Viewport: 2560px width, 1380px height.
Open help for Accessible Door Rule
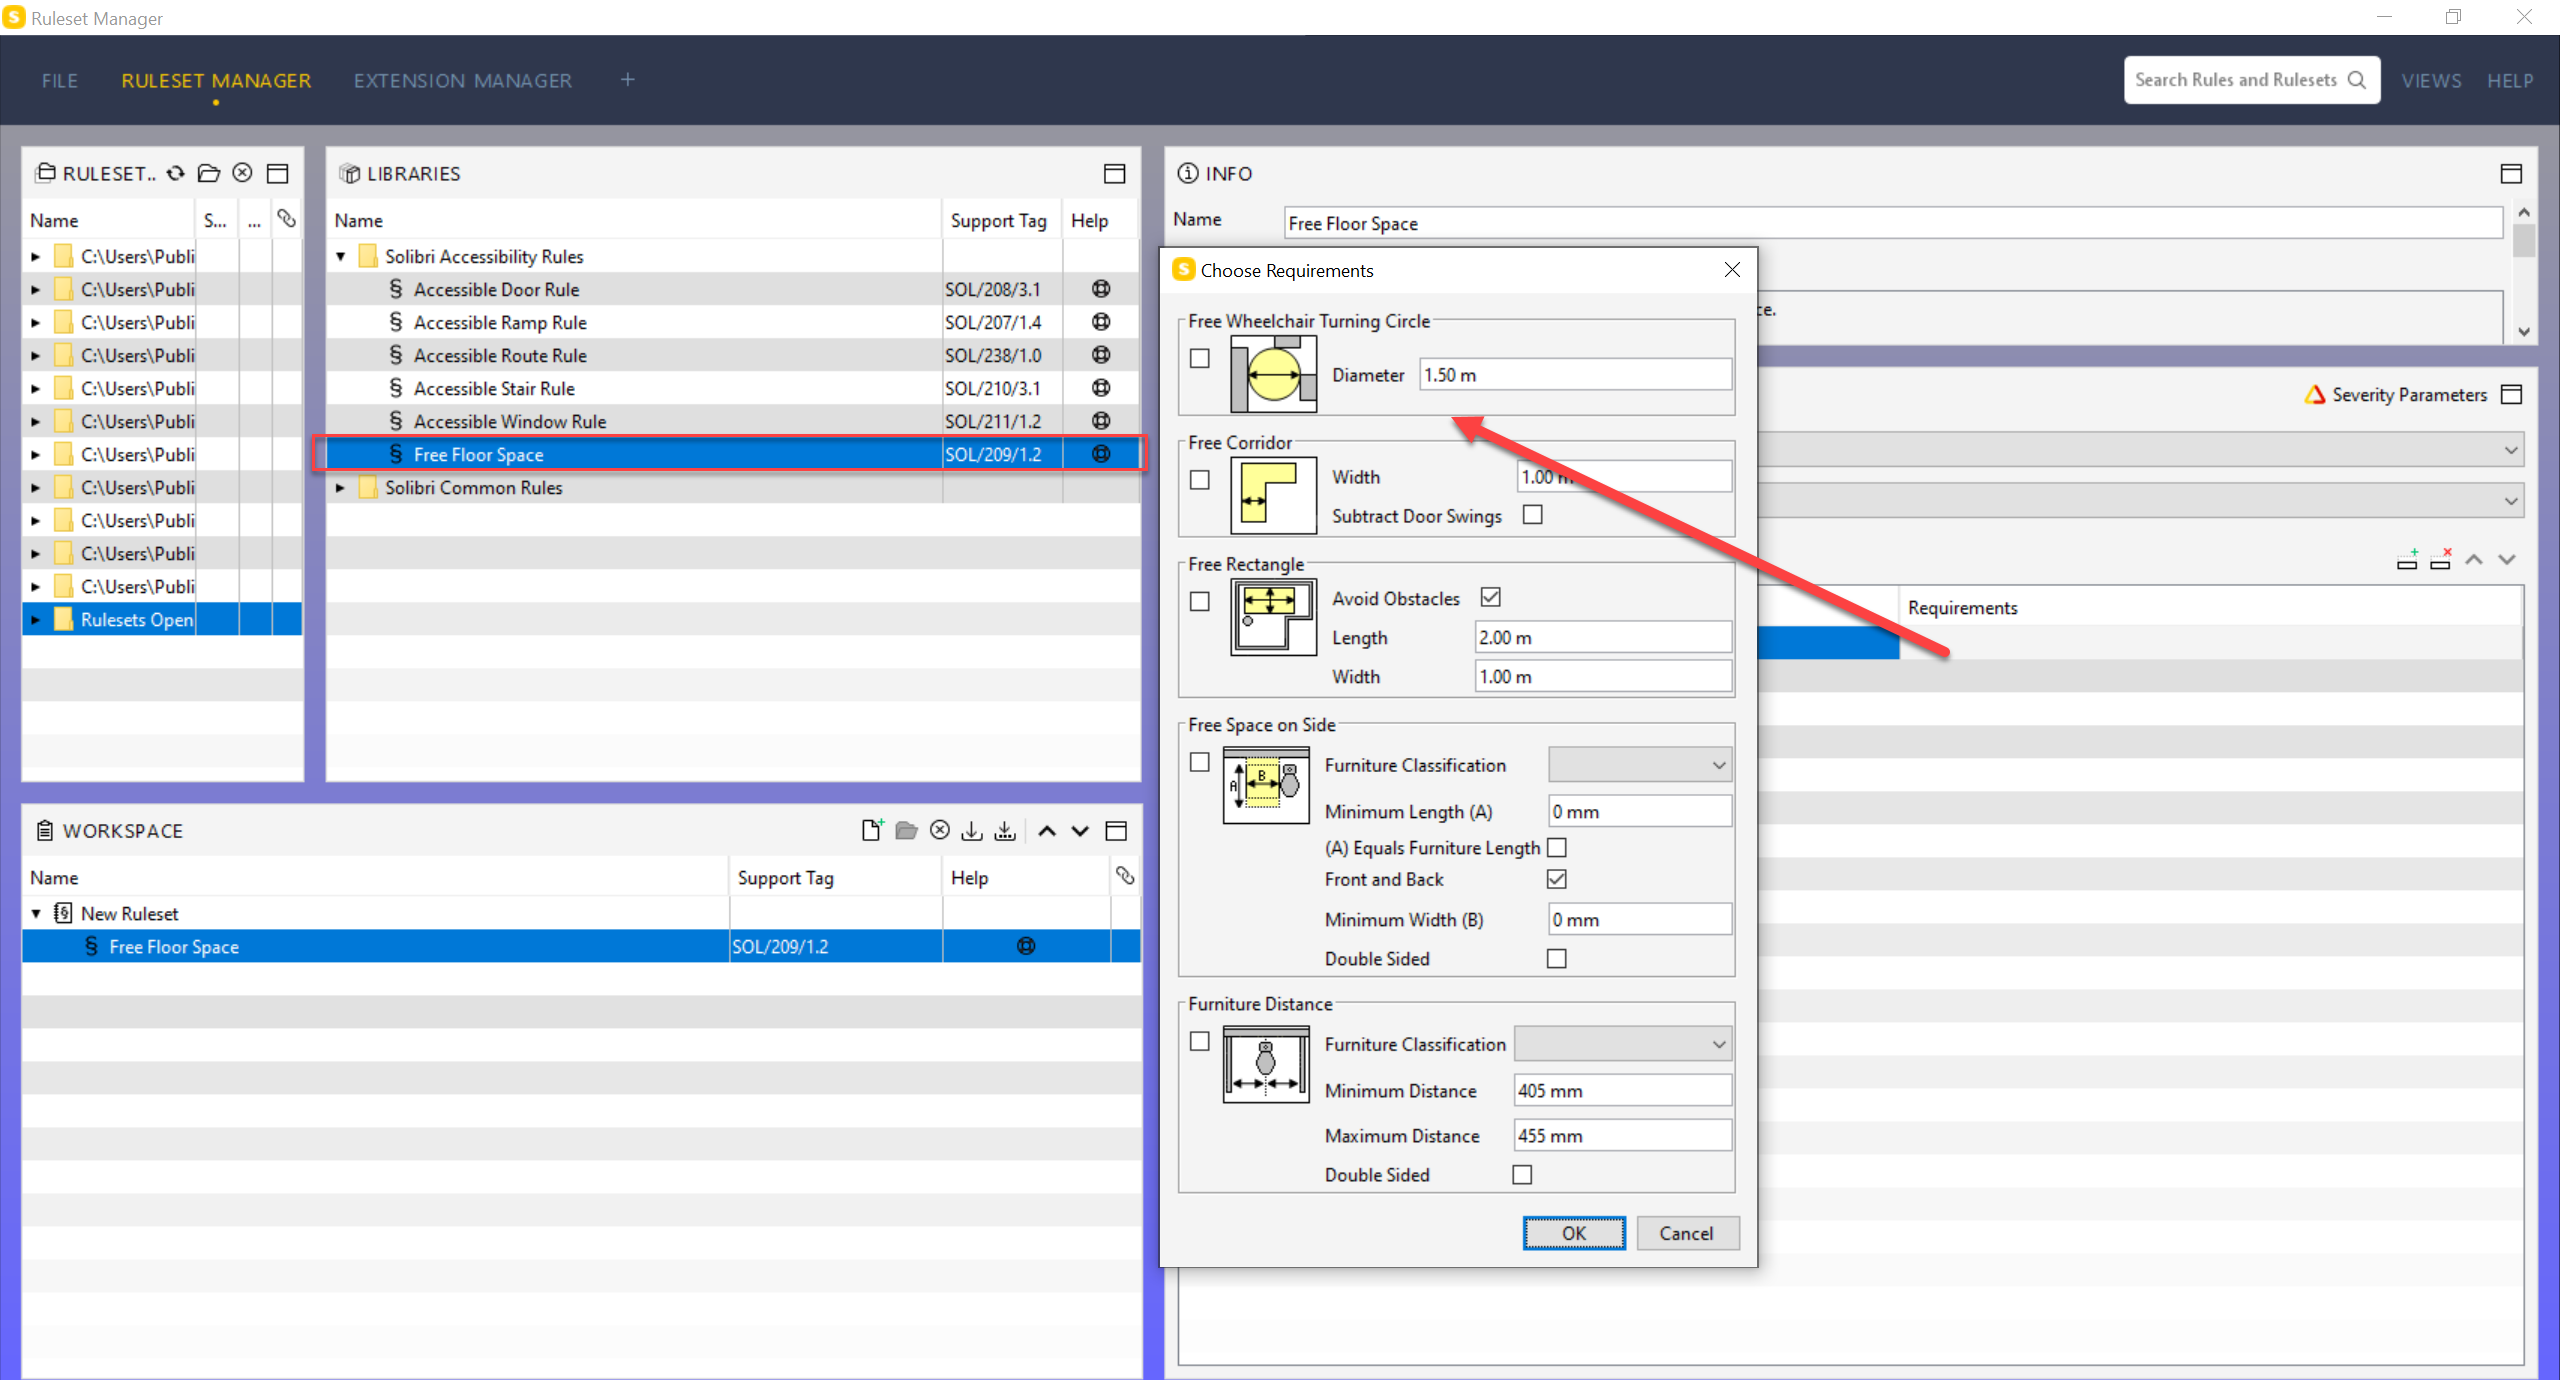(x=1101, y=289)
